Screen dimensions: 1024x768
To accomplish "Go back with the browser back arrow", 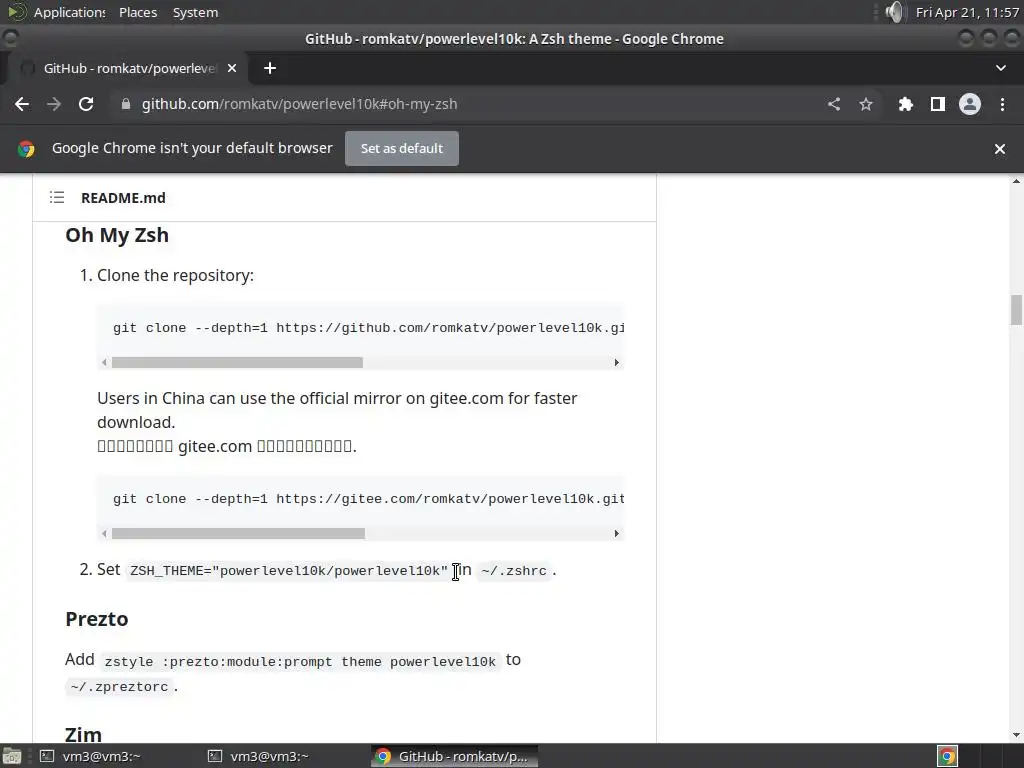I will pos(22,104).
